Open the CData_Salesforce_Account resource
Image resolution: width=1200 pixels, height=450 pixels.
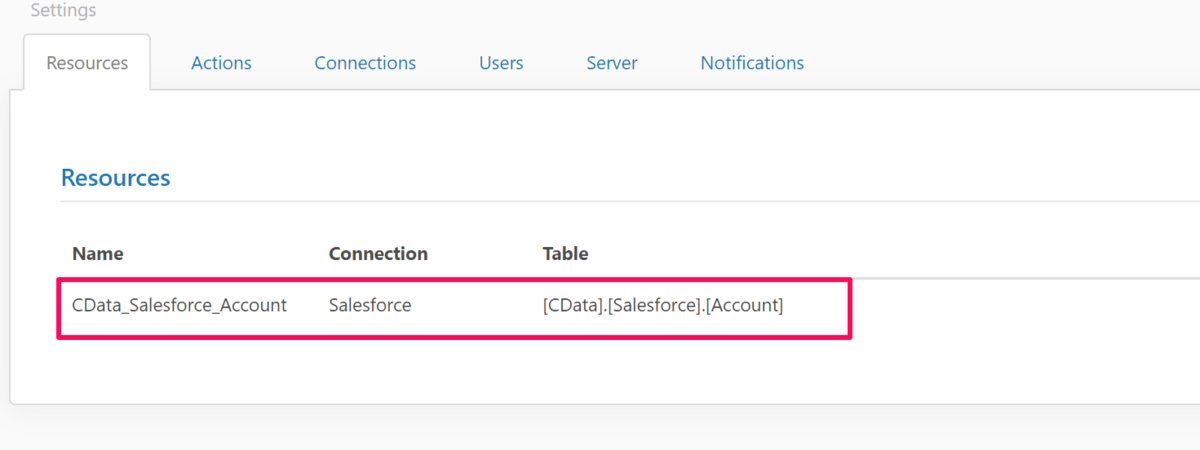point(179,306)
